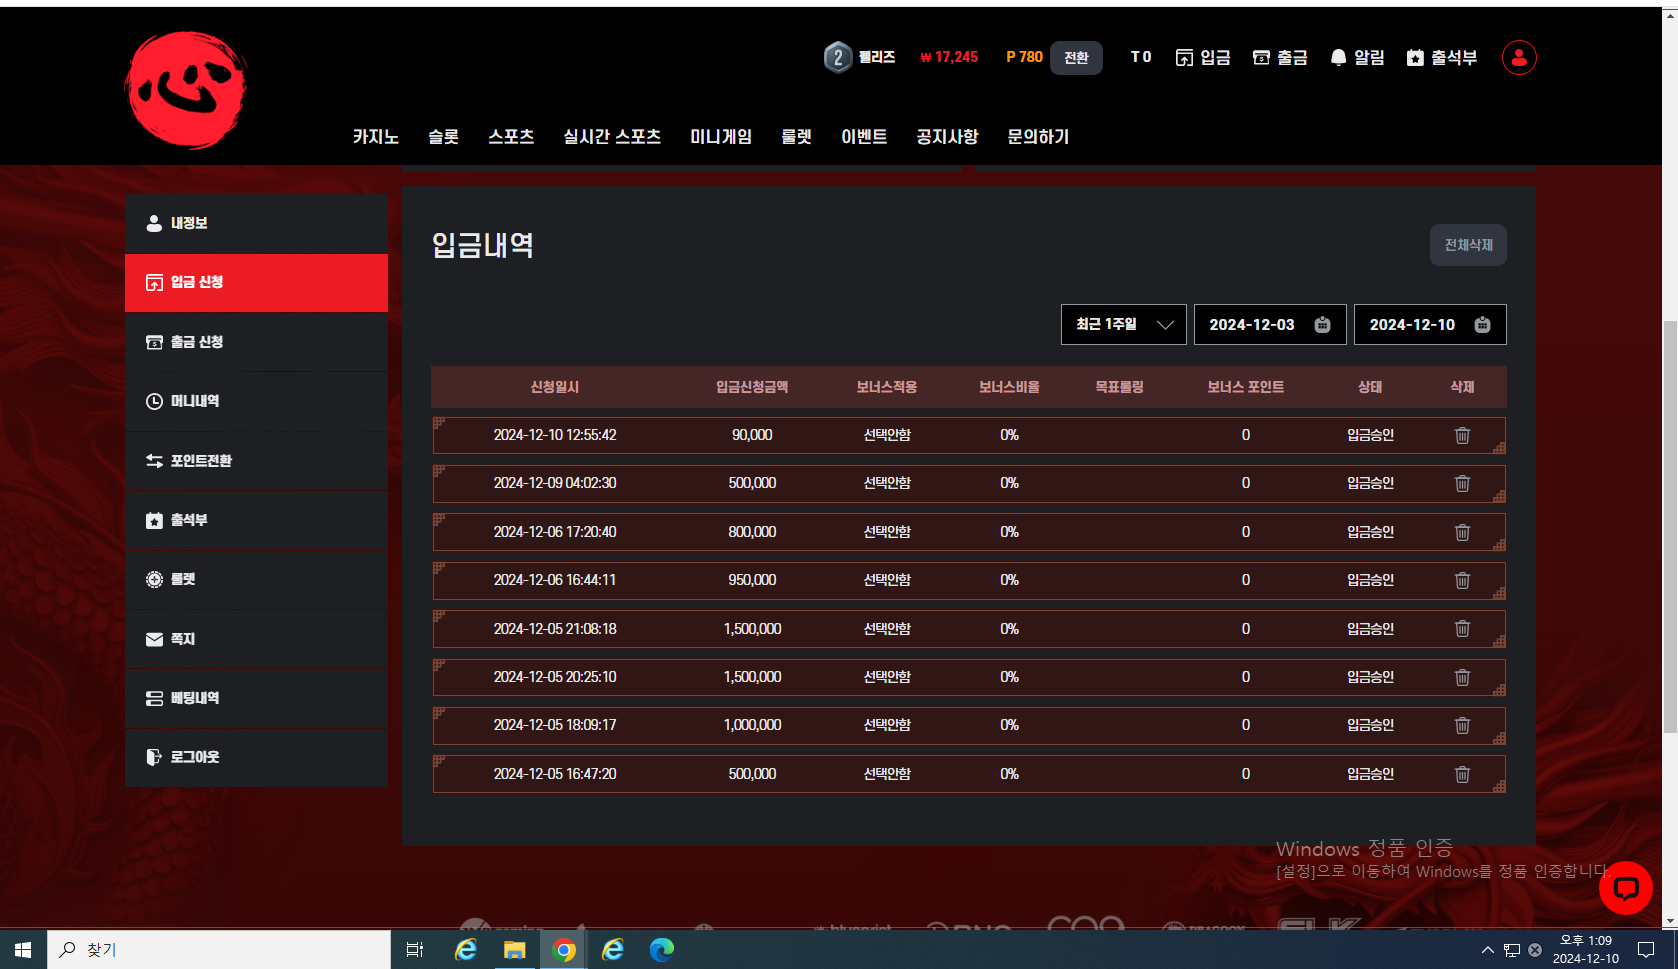This screenshot has height=969, width=1678.
Task: Open the 카지노 menu
Action: point(375,137)
